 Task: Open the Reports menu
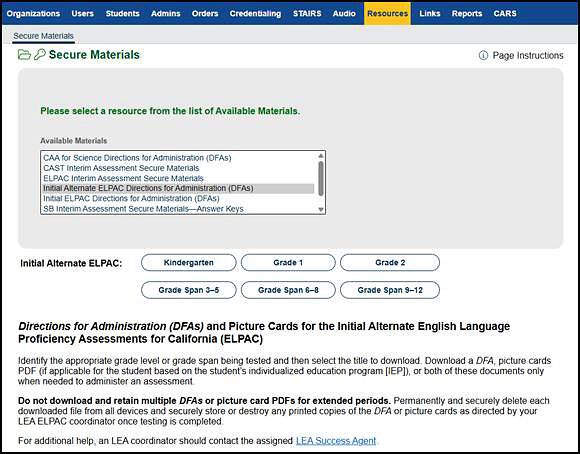467,13
